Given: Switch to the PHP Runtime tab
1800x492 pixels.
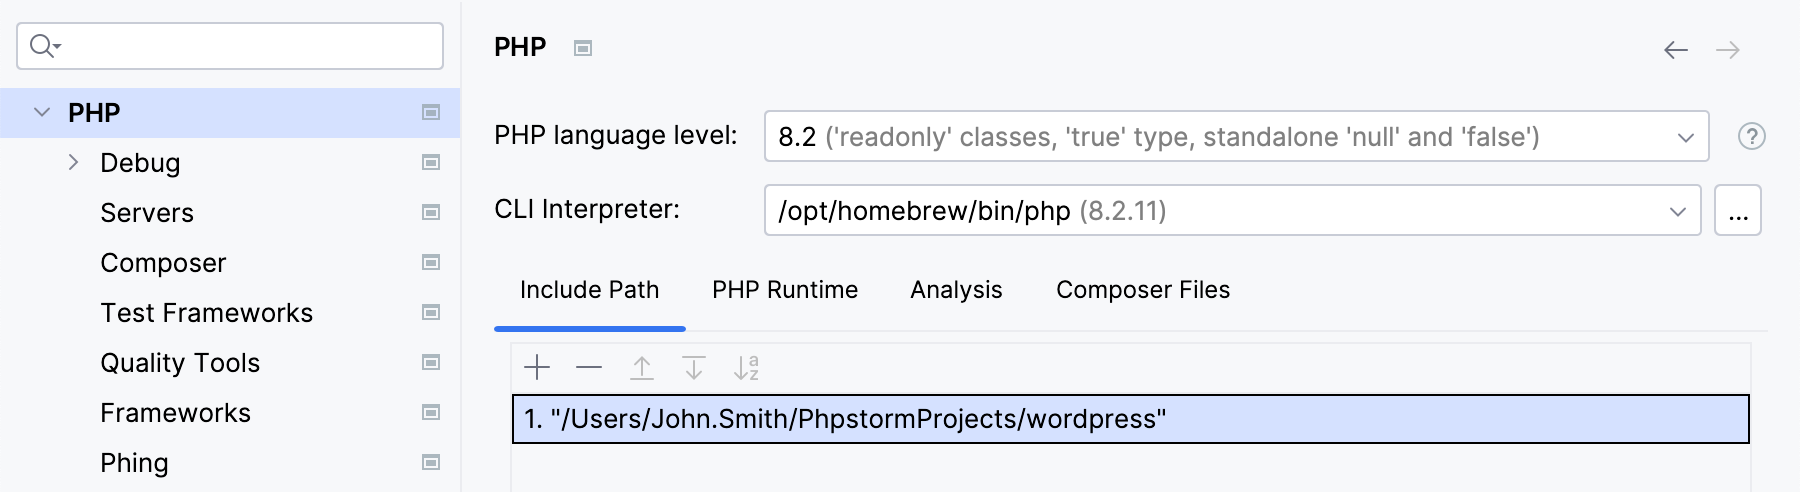Looking at the screenshot, I should click(x=785, y=290).
